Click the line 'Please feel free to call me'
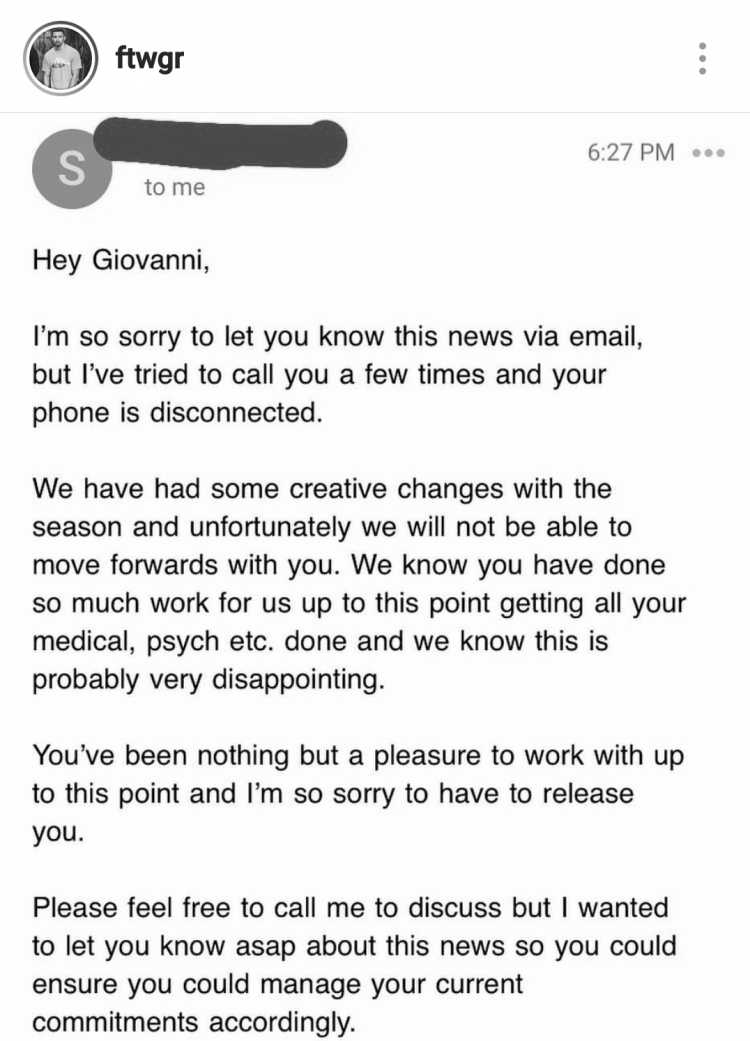This screenshot has height=1041, width=750. click(350, 908)
